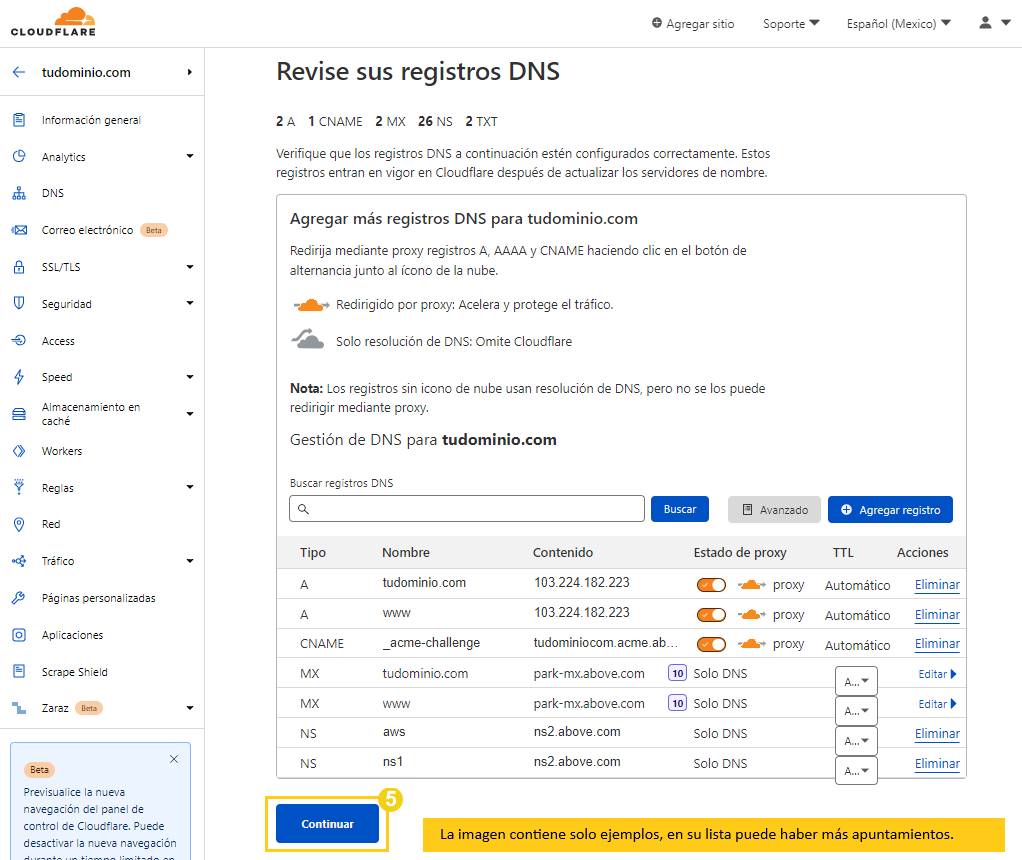Image resolution: width=1022 pixels, height=860 pixels.
Task: Expand the Seguridad submenu
Action: [x=190, y=303]
